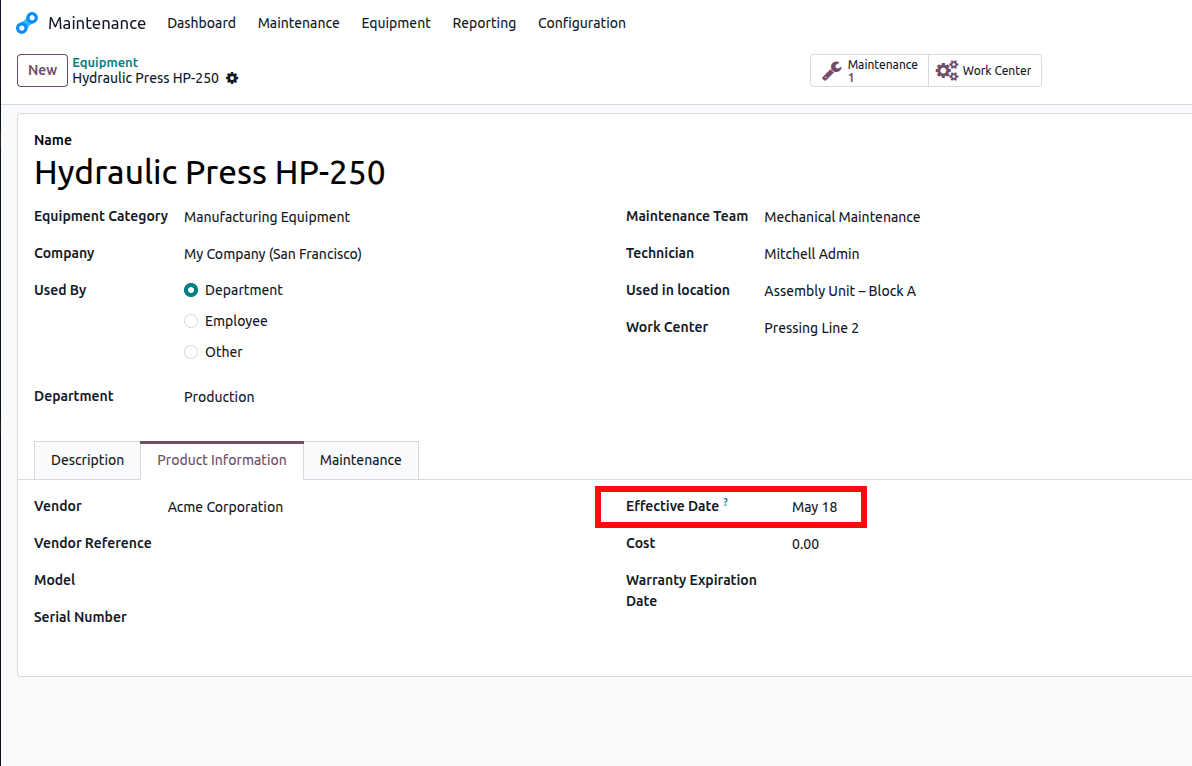Click the Maintenance Team label
The width and height of the screenshot is (1192, 766).
pos(687,217)
